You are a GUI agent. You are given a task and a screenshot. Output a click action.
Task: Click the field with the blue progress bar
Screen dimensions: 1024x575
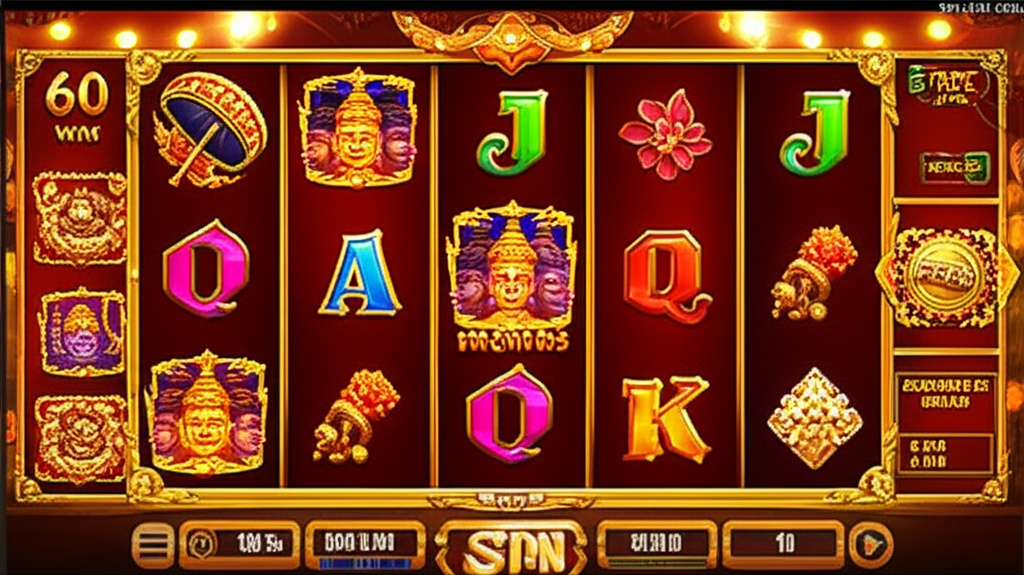tap(366, 545)
